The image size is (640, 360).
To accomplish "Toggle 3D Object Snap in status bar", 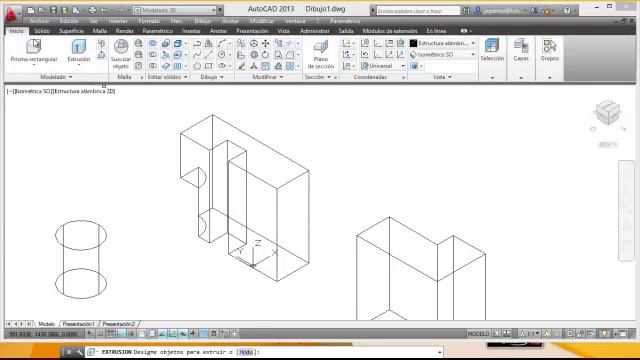I will [152, 334].
